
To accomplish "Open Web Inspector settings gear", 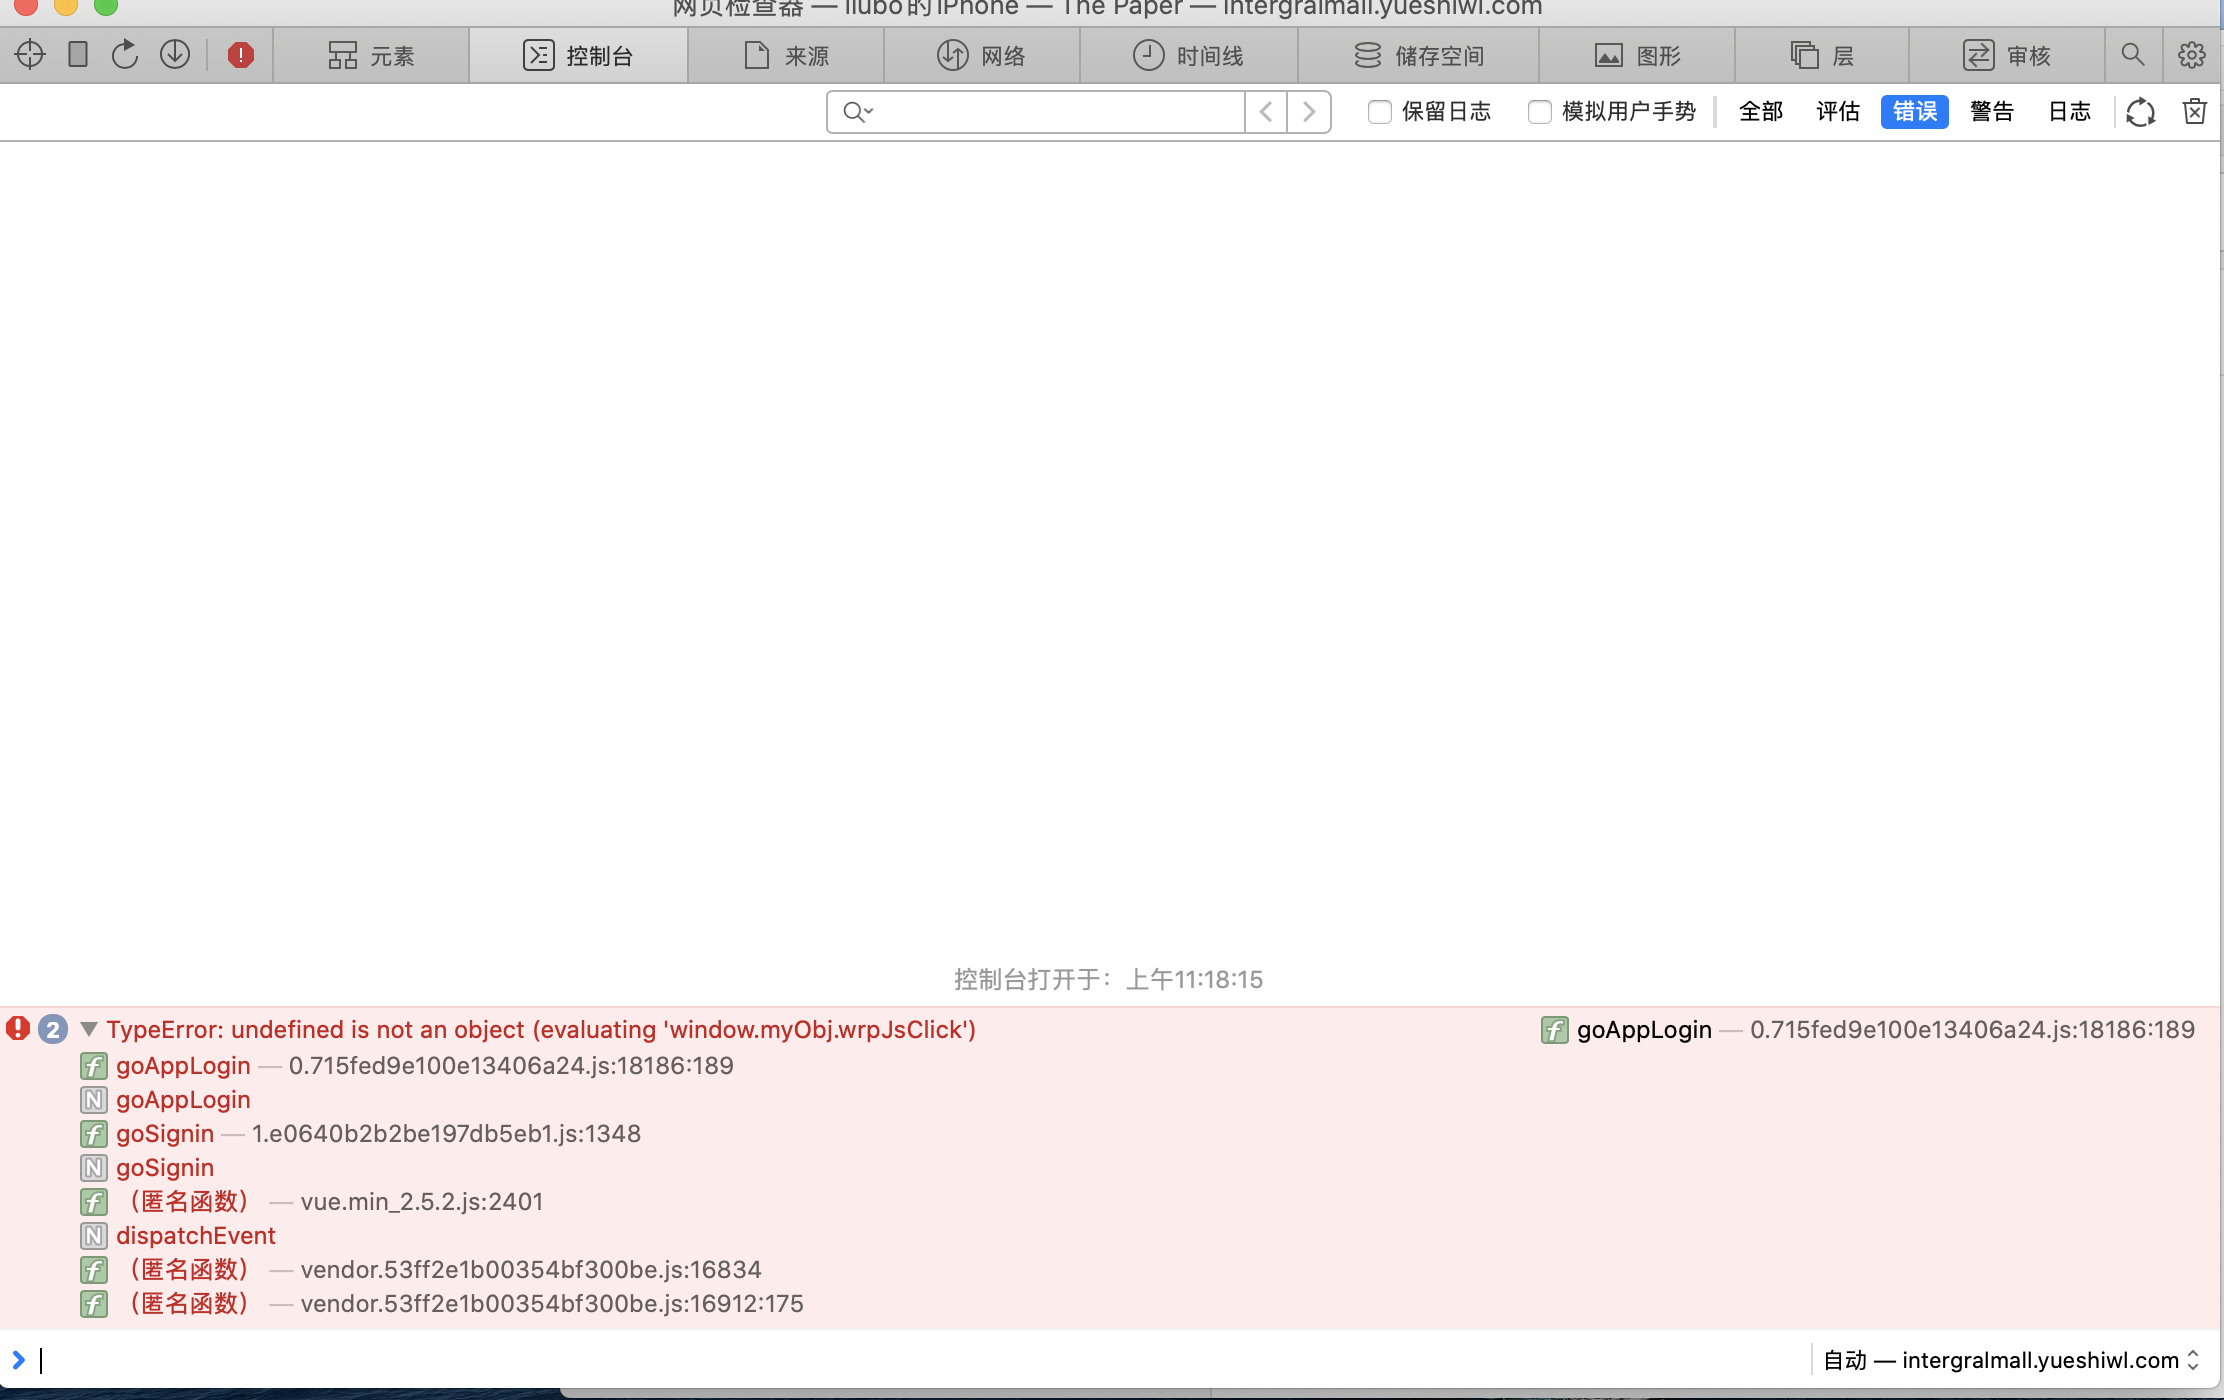I will (2191, 55).
